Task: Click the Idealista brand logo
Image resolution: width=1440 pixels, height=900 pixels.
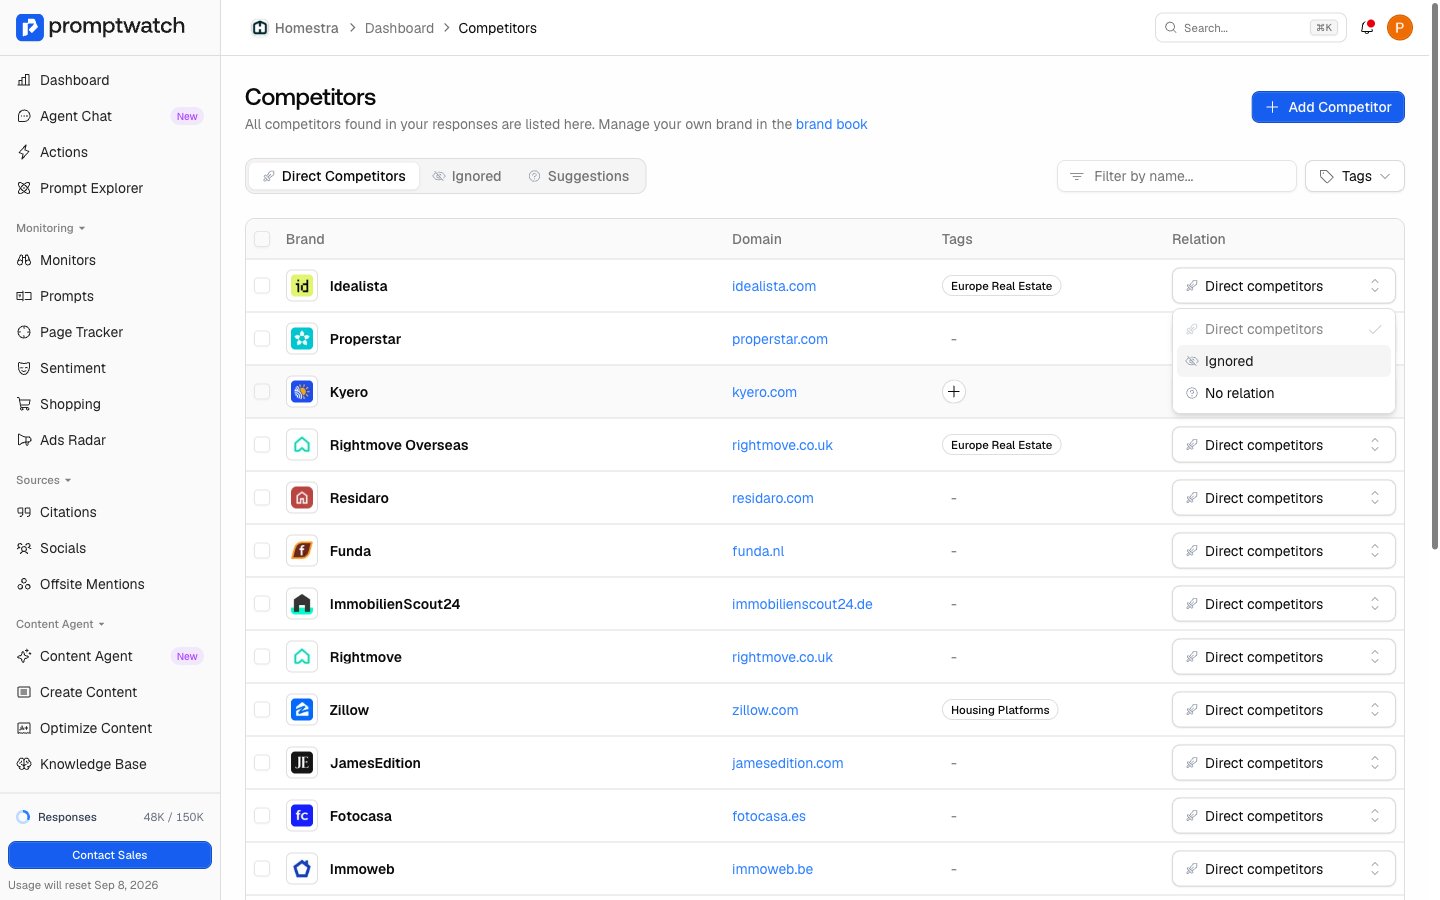Action: click(x=302, y=286)
